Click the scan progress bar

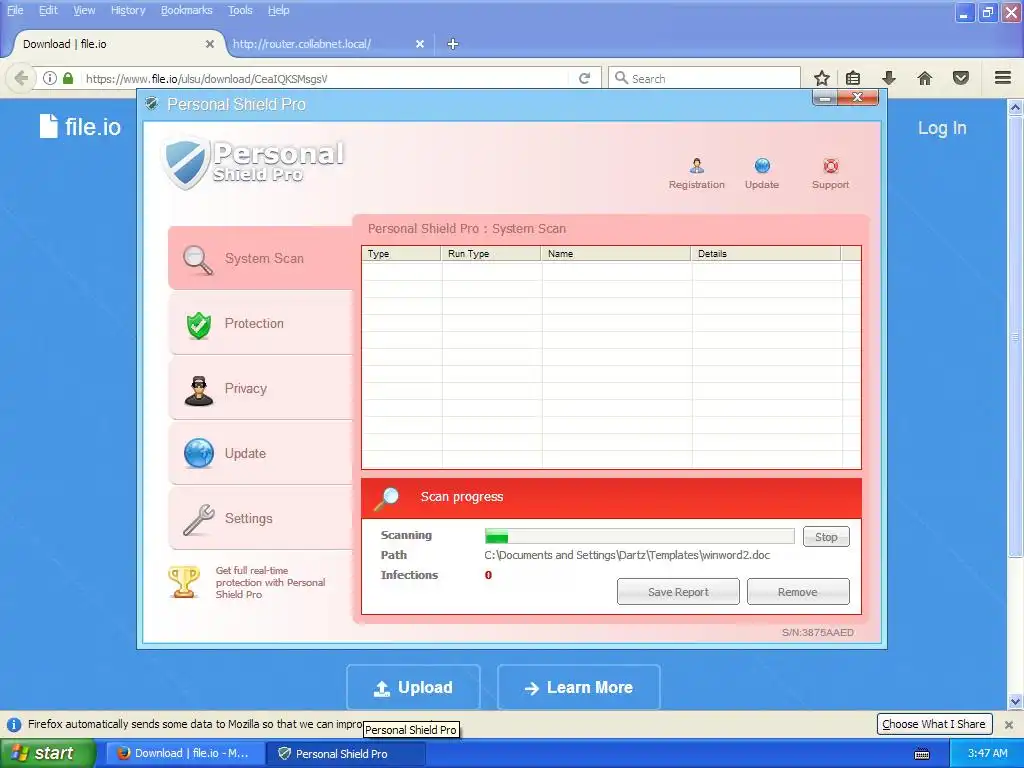[x=639, y=537]
